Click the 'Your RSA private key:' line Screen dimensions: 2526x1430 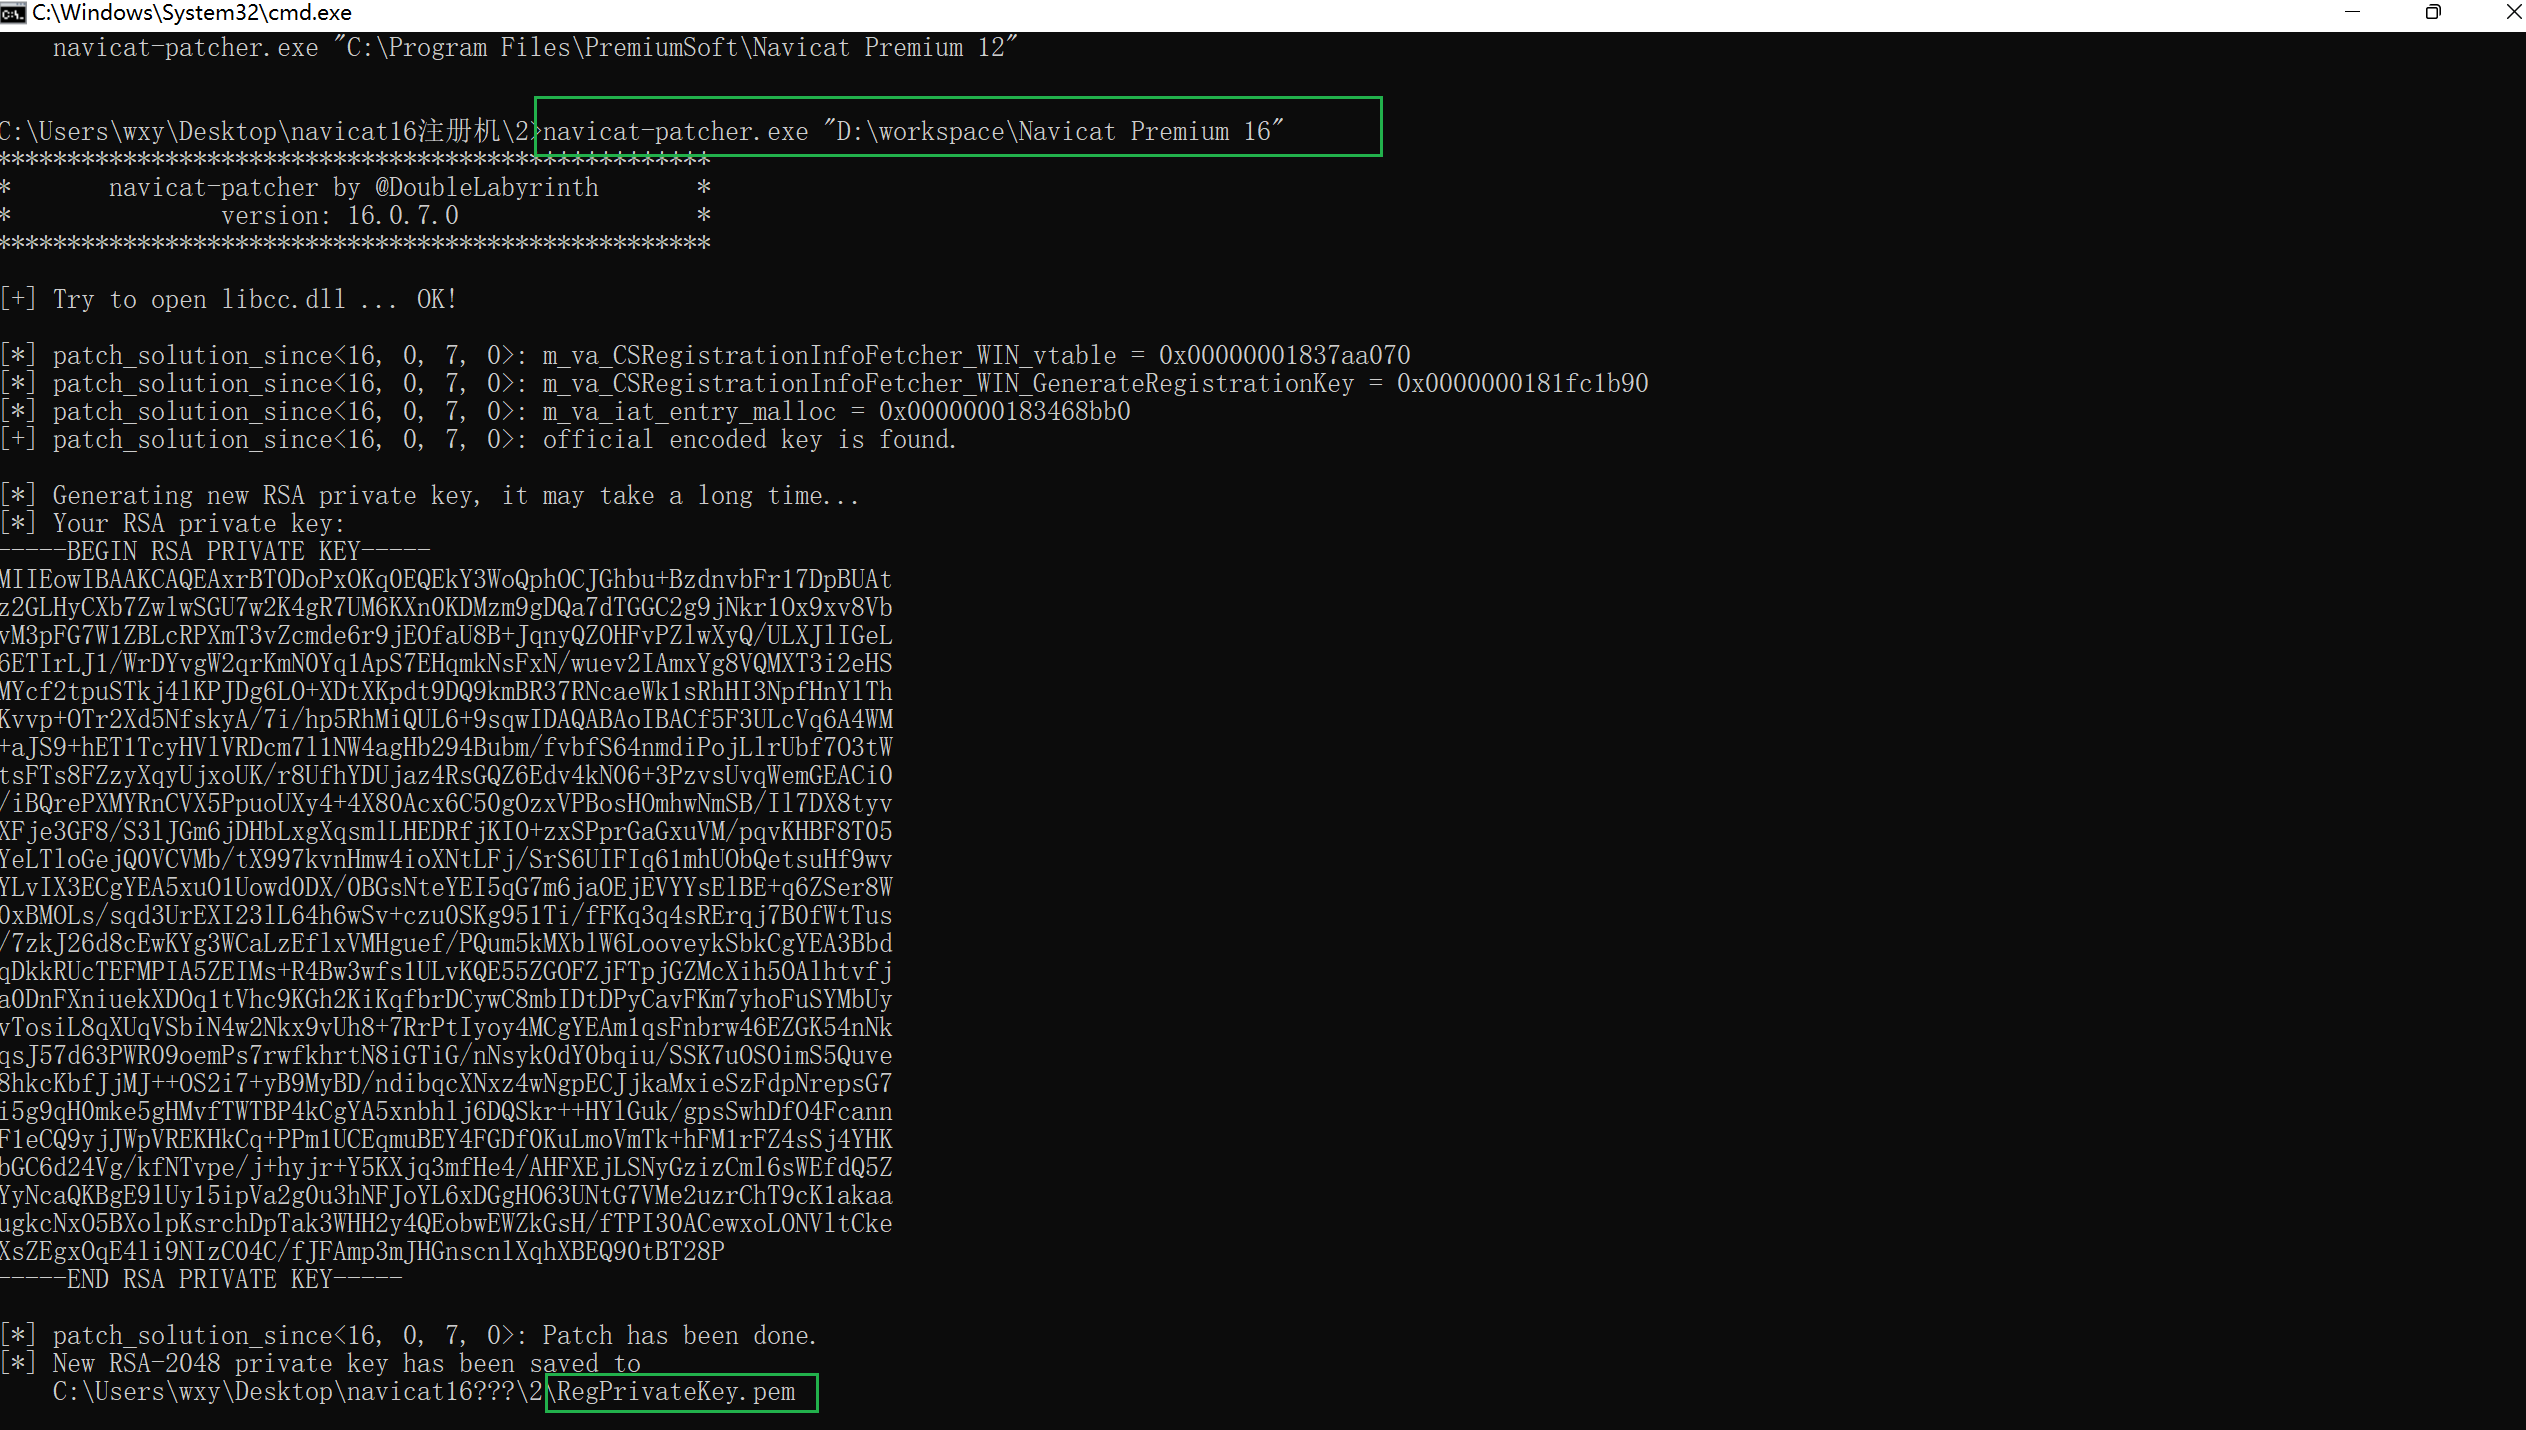click(x=172, y=524)
